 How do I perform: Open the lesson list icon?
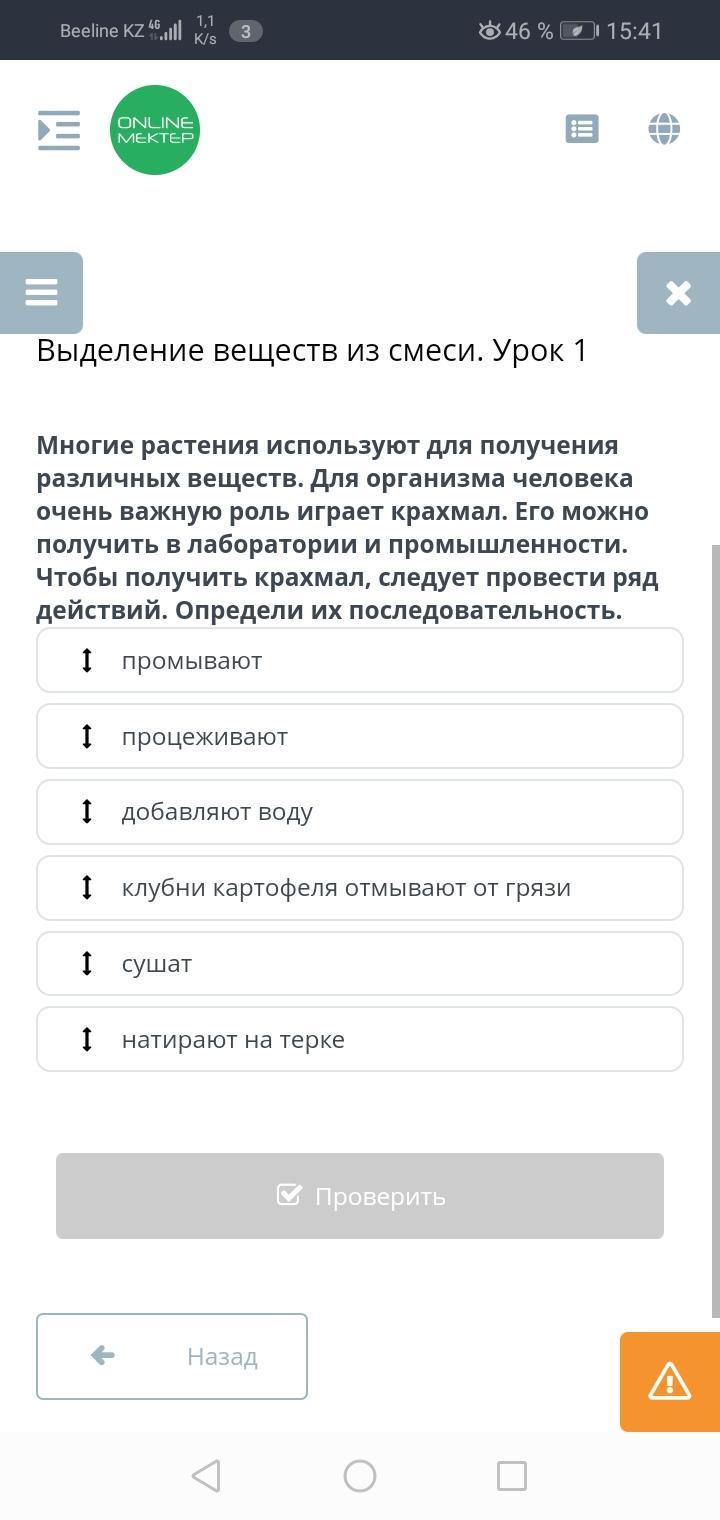tap(582, 129)
